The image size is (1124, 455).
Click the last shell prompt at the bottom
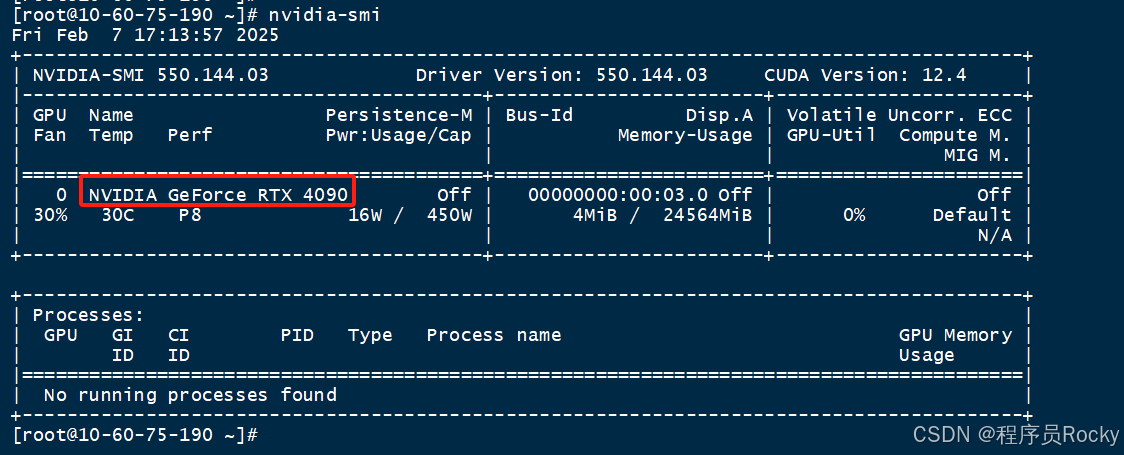tap(135, 435)
